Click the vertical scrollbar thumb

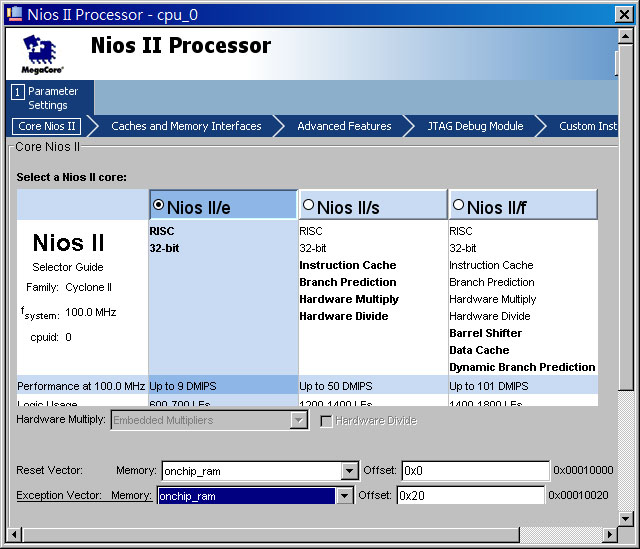[x=625, y=218]
